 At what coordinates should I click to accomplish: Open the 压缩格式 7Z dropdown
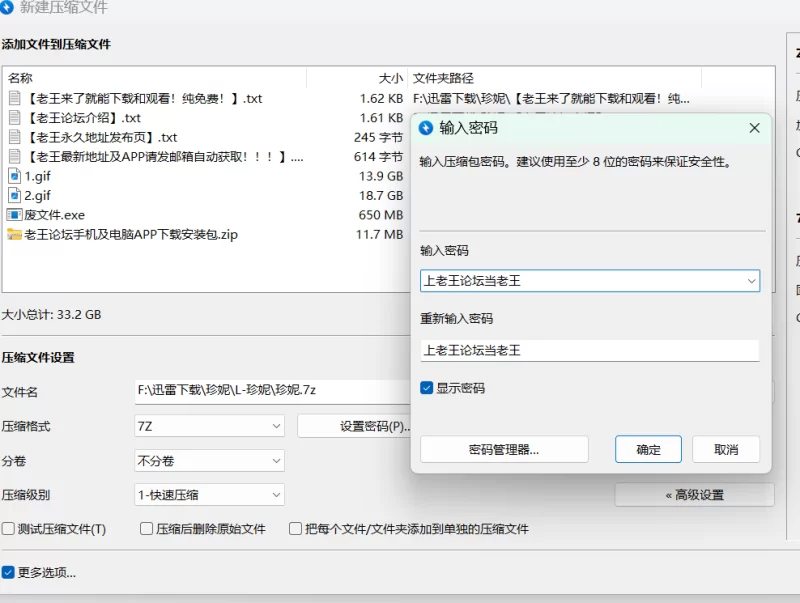(x=209, y=426)
